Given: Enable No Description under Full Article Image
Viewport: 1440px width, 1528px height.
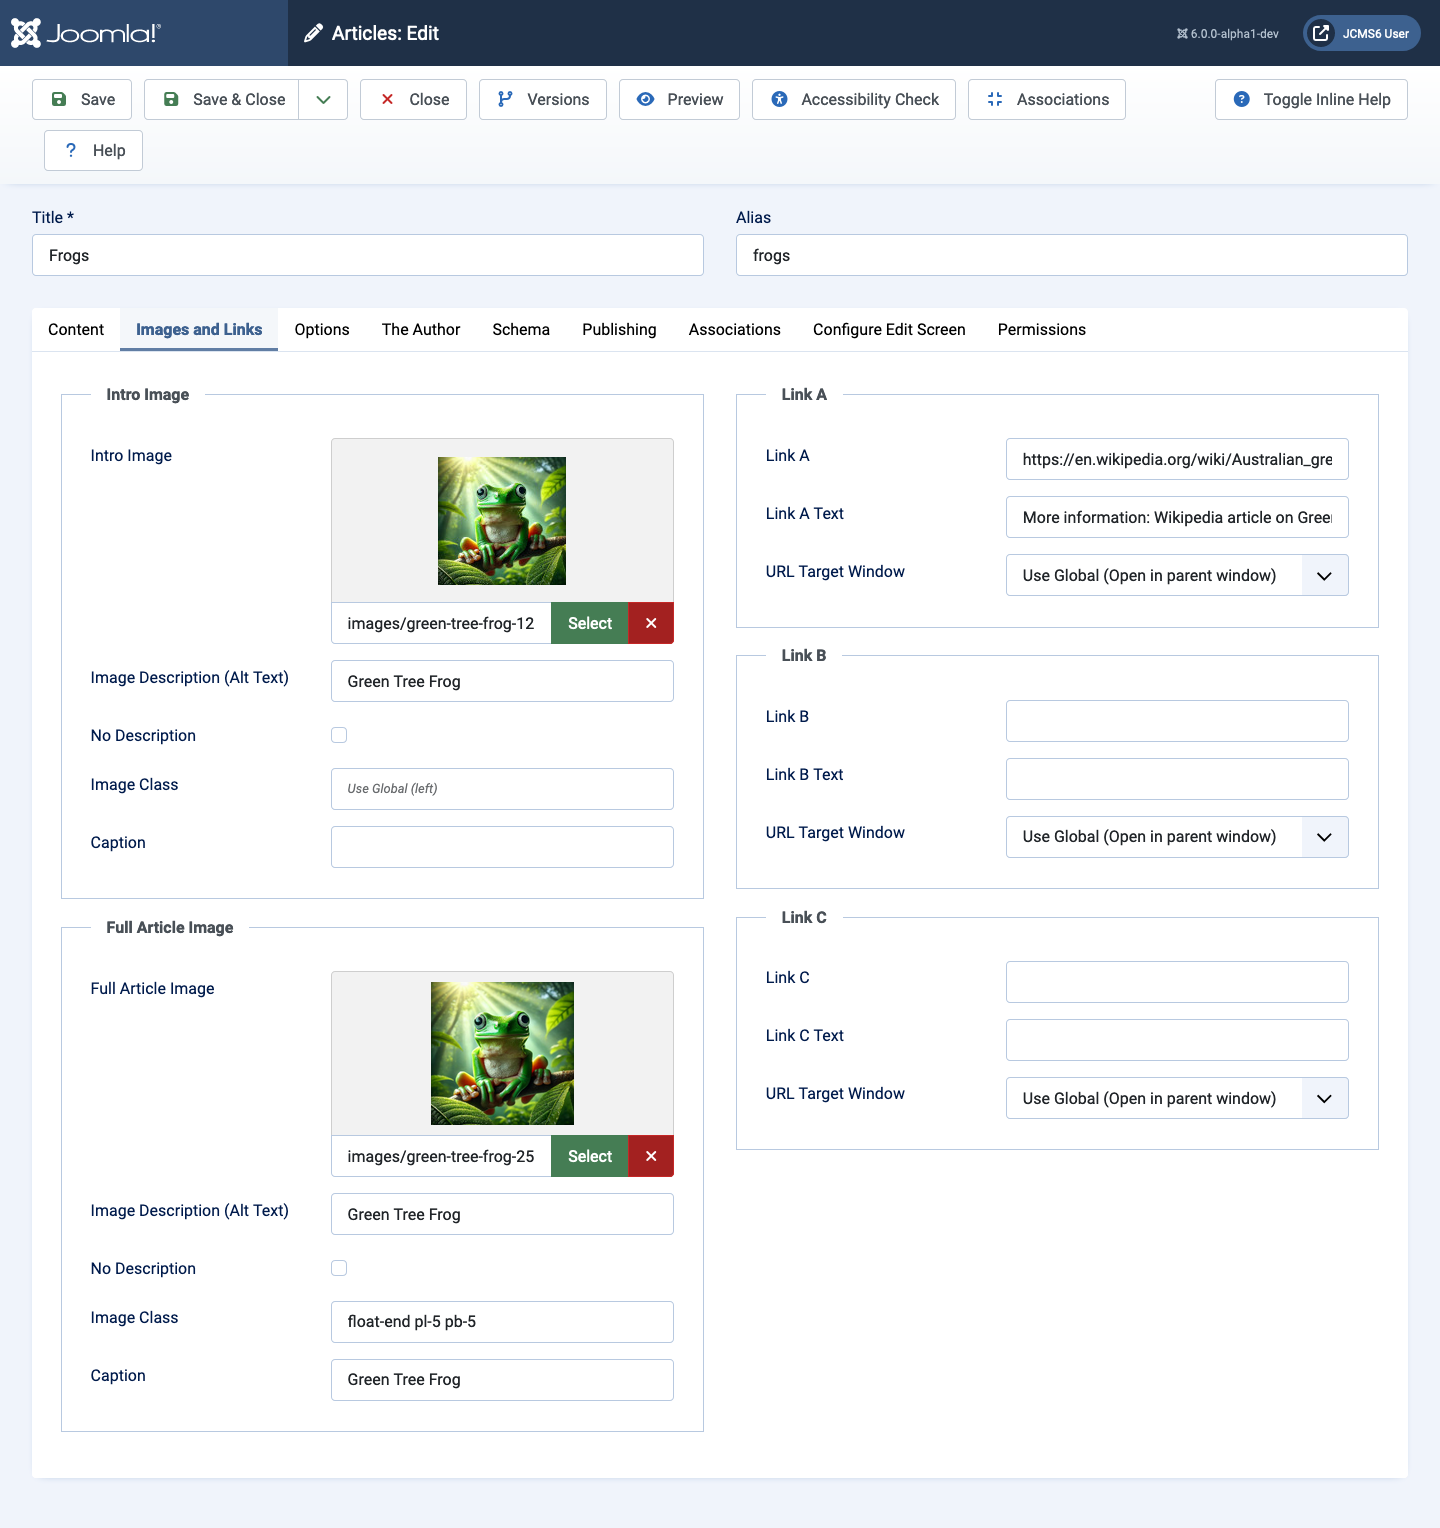Looking at the screenshot, I should (339, 1267).
